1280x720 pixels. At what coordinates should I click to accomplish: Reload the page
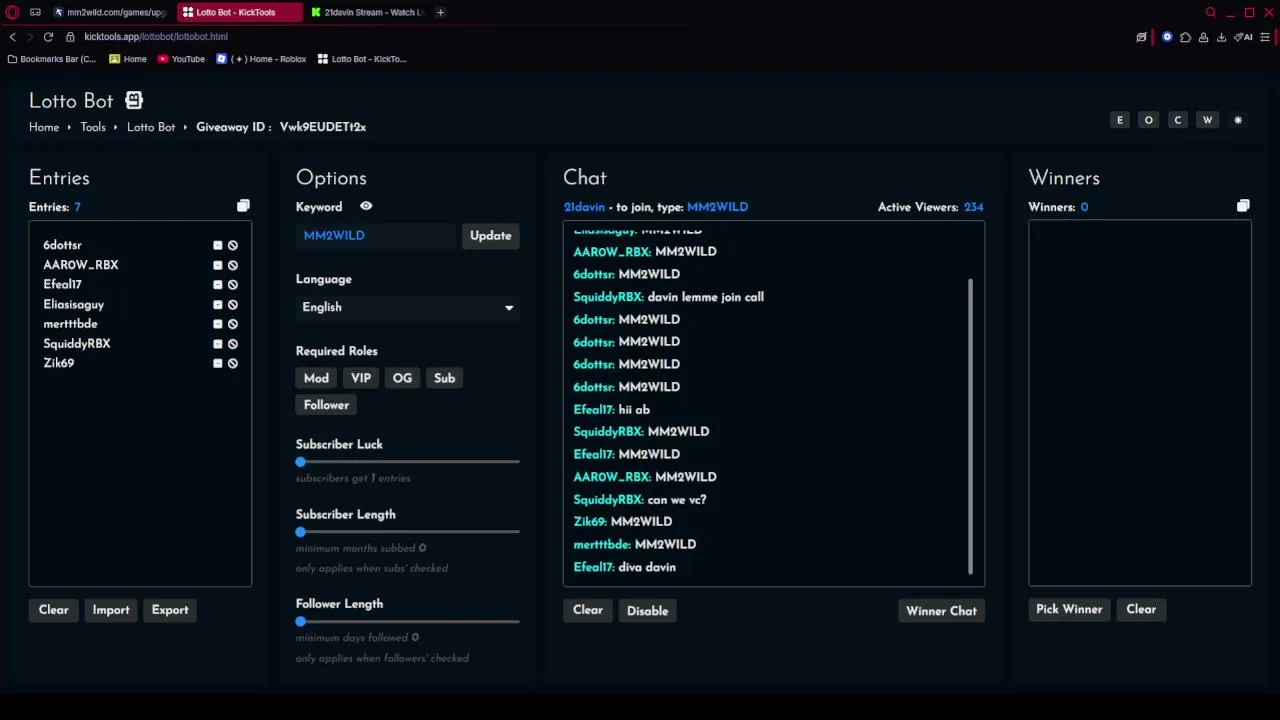(x=48, y=37)
